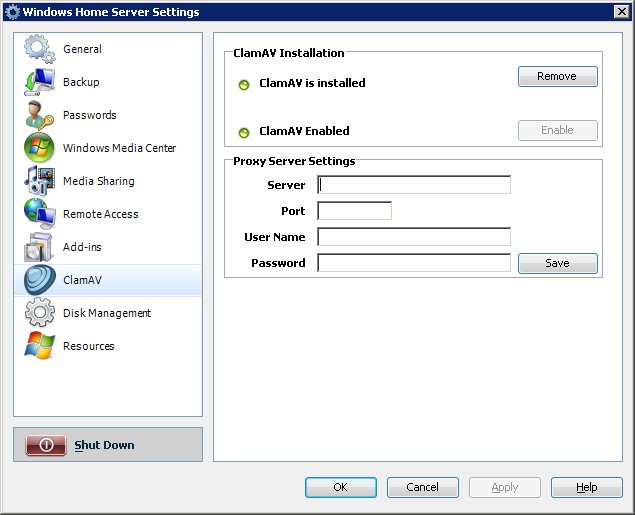Viewport: 635px width, 515px height.
Task: Save the proxy server settings
Action: [x=558, y=263]
